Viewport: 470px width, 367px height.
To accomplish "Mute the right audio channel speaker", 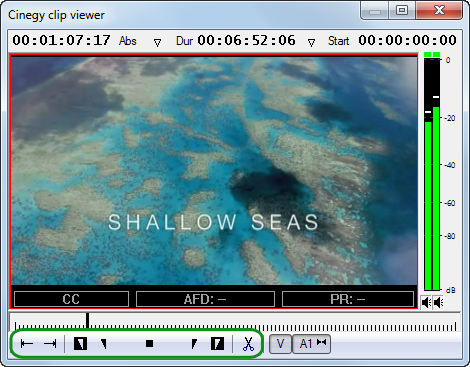I will point(438,302).
